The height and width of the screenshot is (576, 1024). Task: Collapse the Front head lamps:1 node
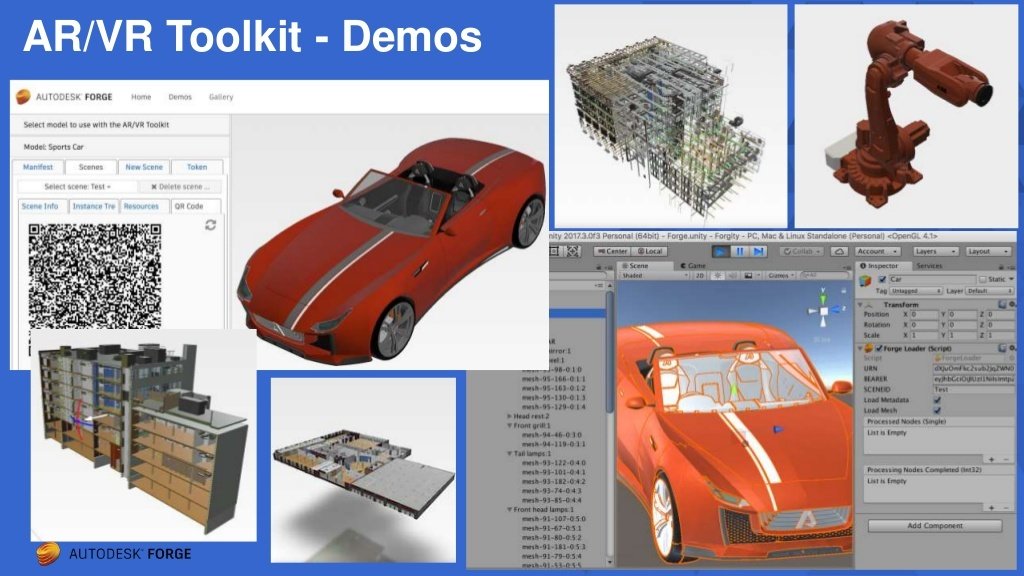tap(509, 509)
